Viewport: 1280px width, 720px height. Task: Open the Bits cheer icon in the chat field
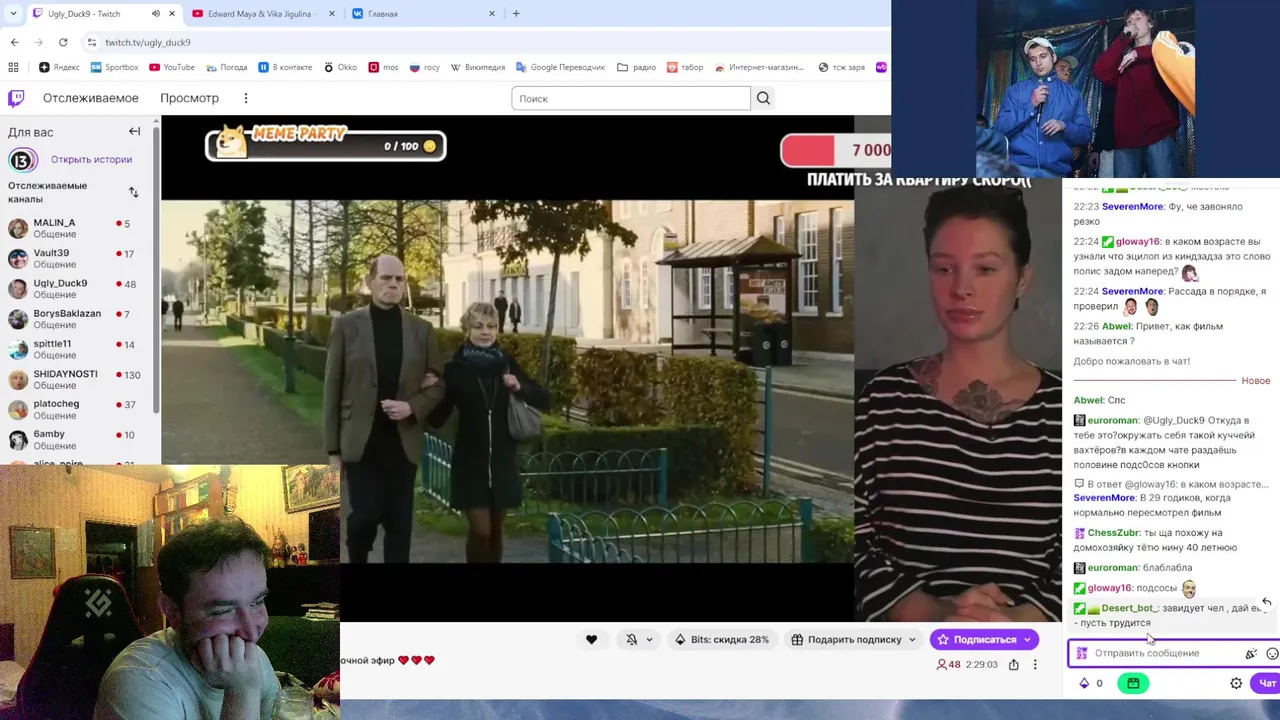tap(1251, 654)
